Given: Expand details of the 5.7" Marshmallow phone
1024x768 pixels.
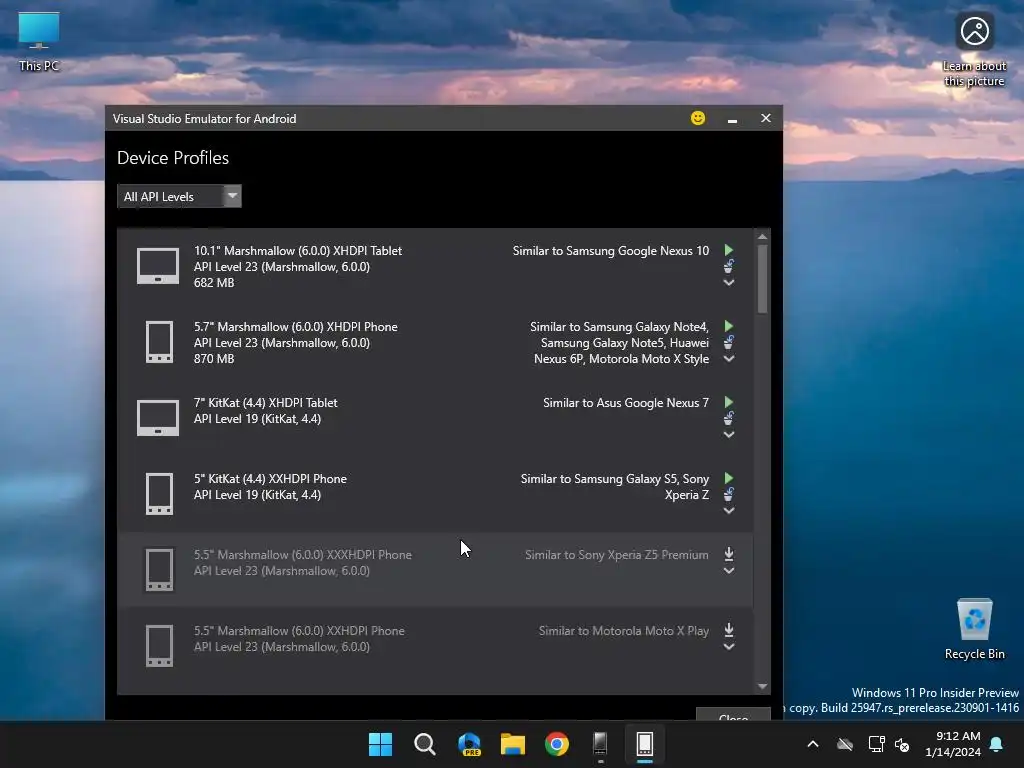Looking at the screenshot, I should tap(729, 359).
